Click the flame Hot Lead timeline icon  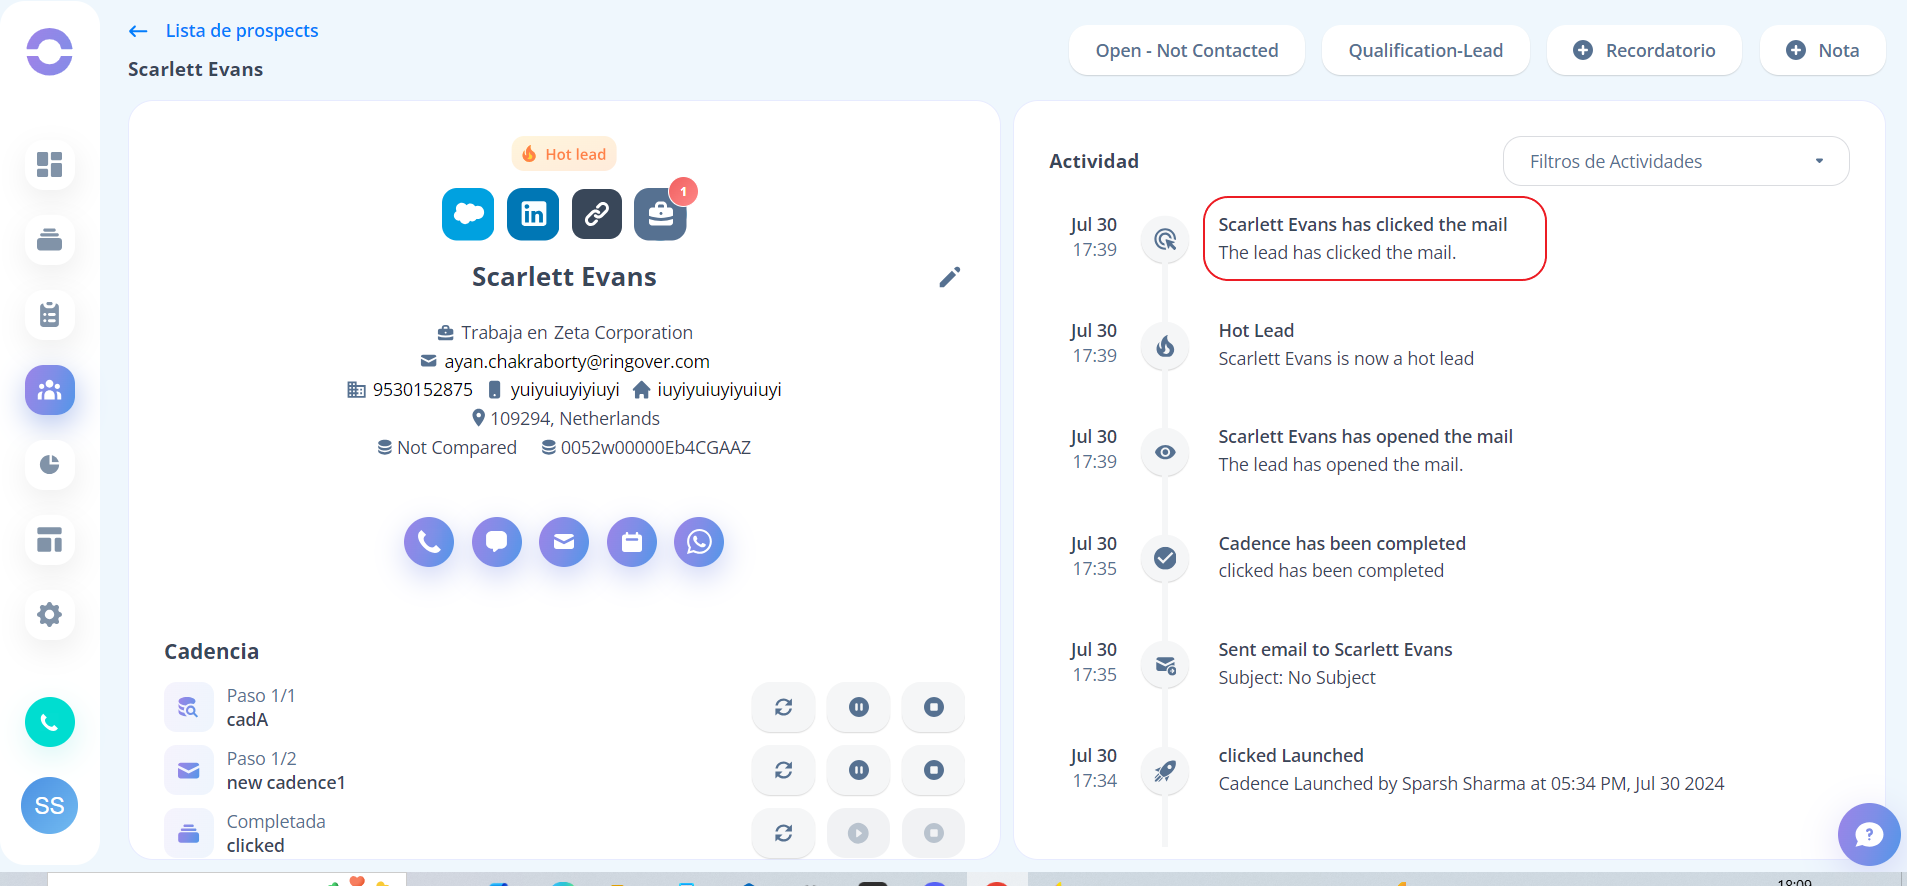coord(1165,346)
